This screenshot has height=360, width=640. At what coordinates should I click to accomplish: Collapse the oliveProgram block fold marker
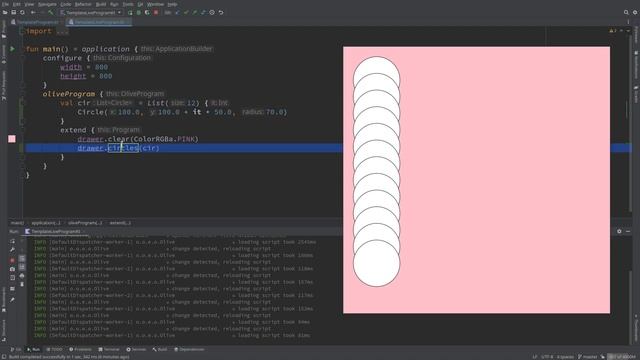[22, 94]
